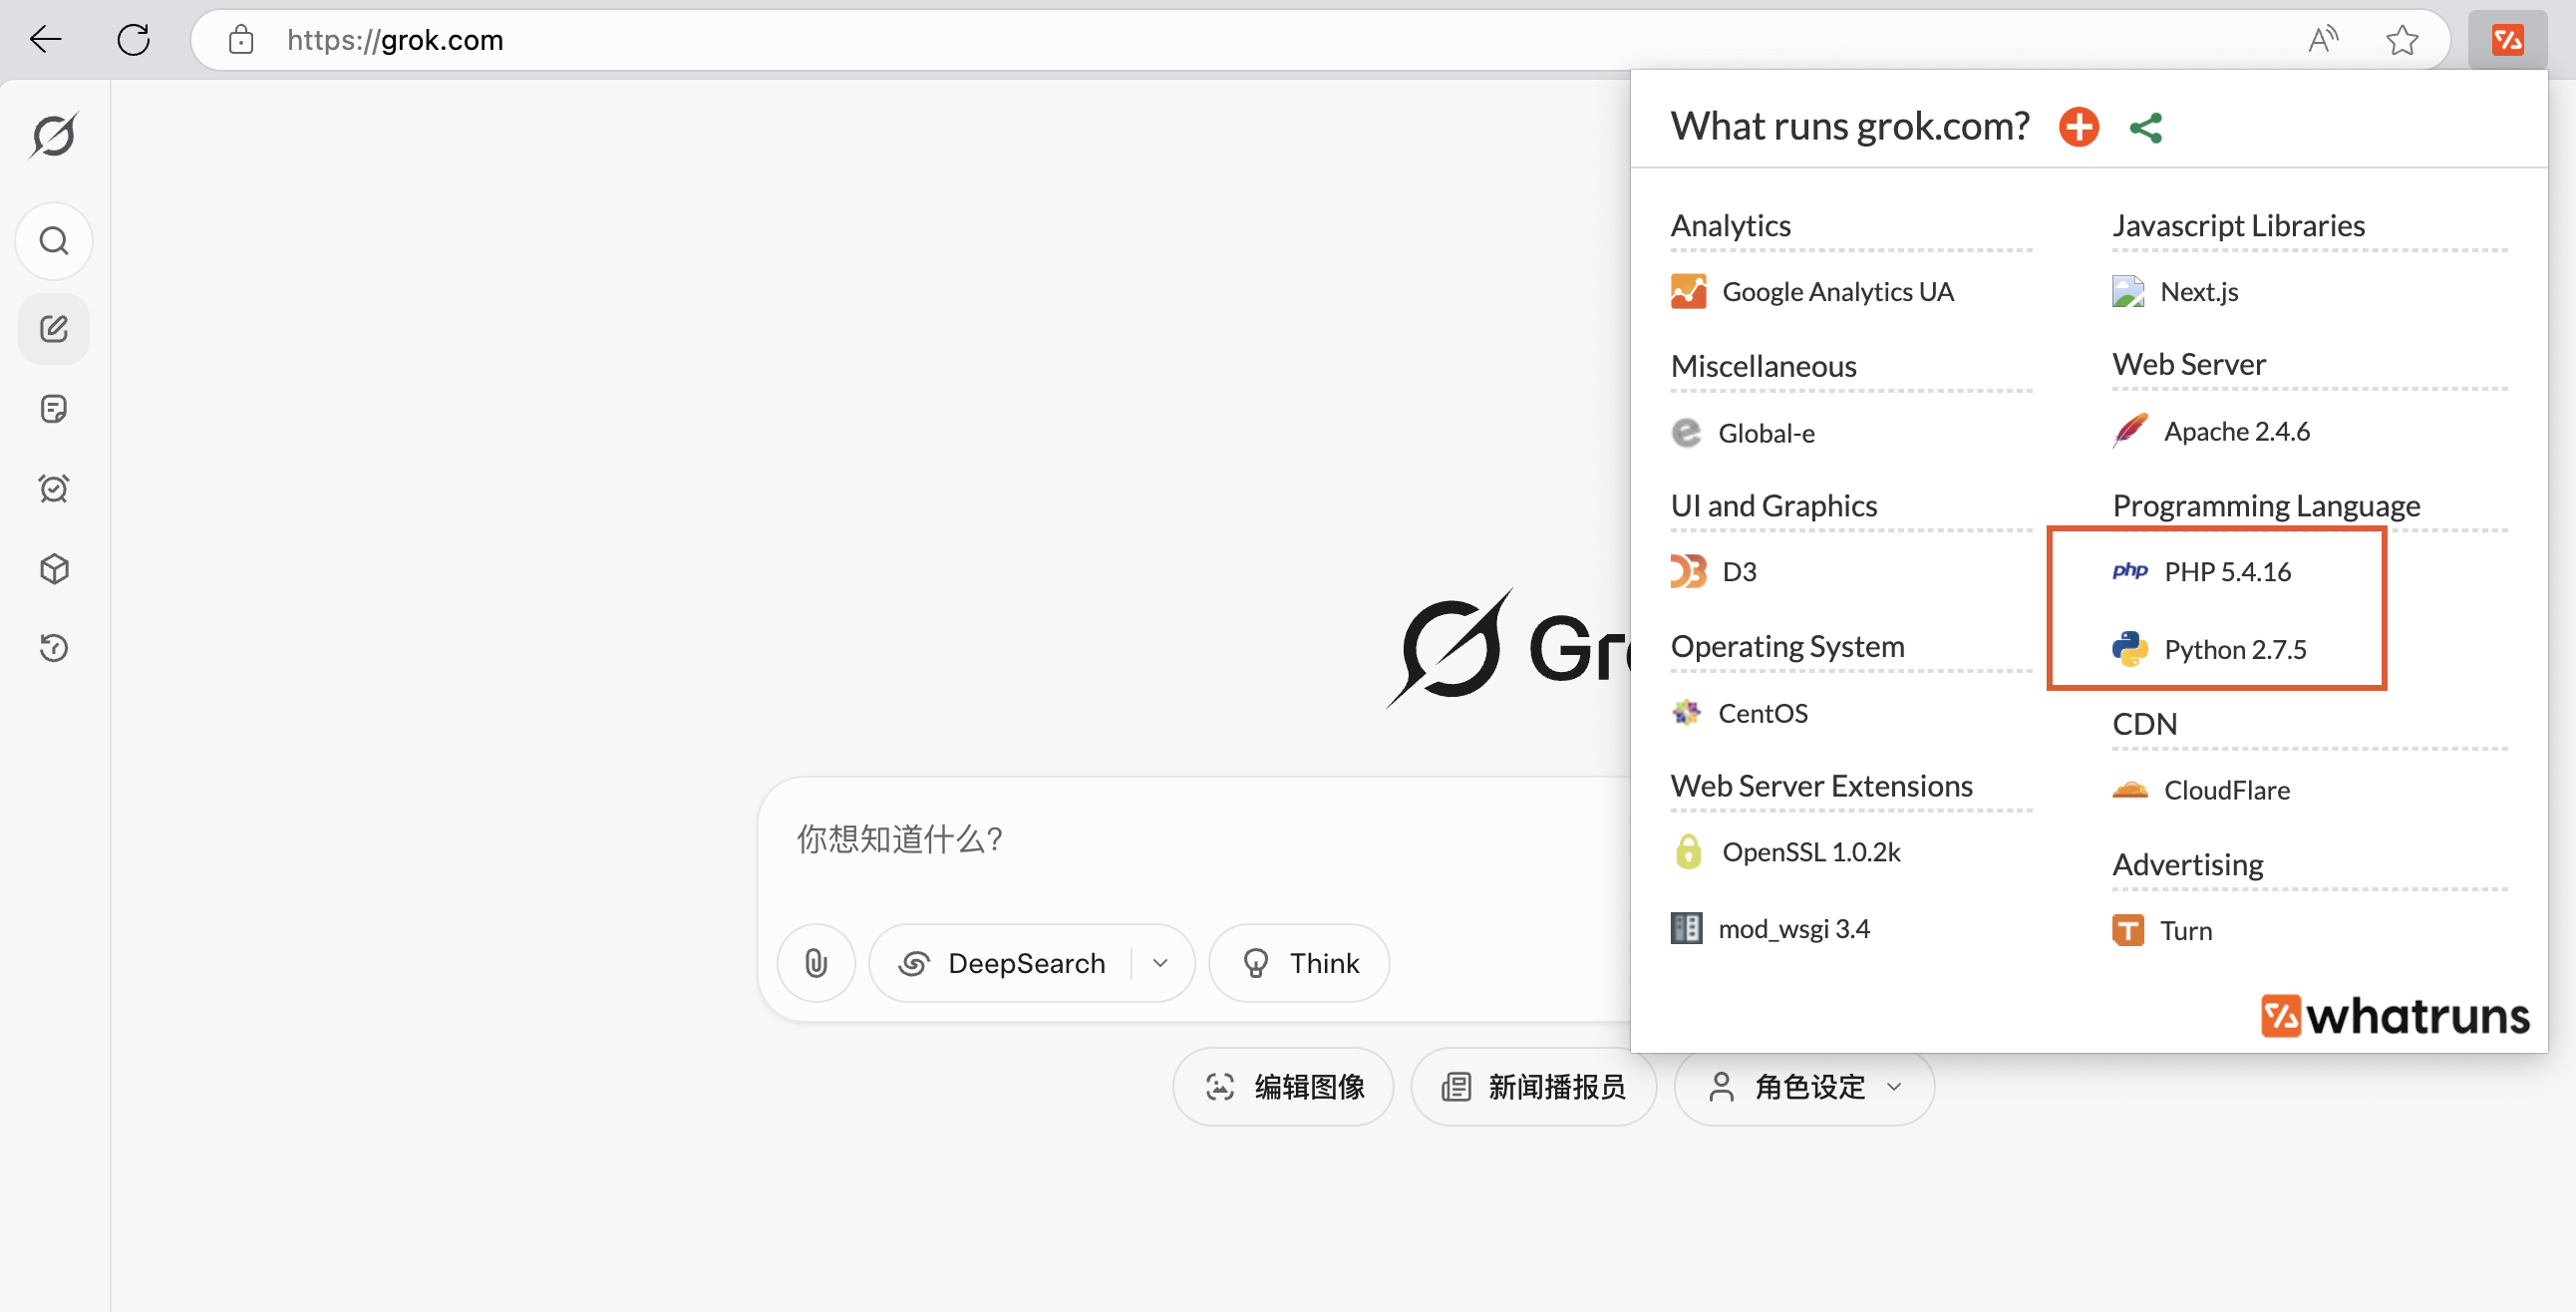The height and width of the screenshot is (1312, 2576).
Task: Open tasks alarm-clock icon in sidebar
Action: (x=54, y=488)
